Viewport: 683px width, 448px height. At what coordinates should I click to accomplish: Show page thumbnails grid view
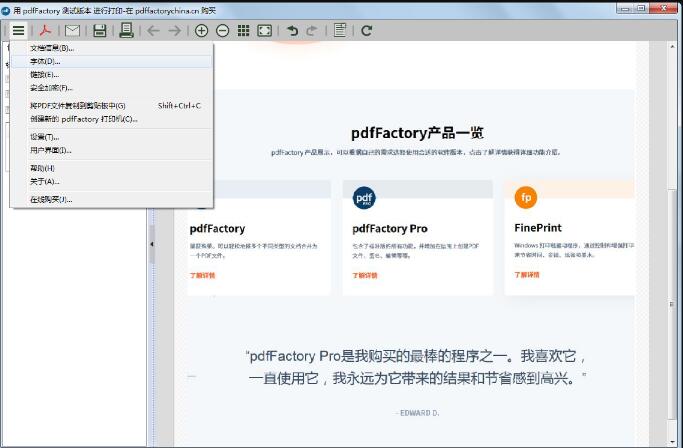[243, 31]
